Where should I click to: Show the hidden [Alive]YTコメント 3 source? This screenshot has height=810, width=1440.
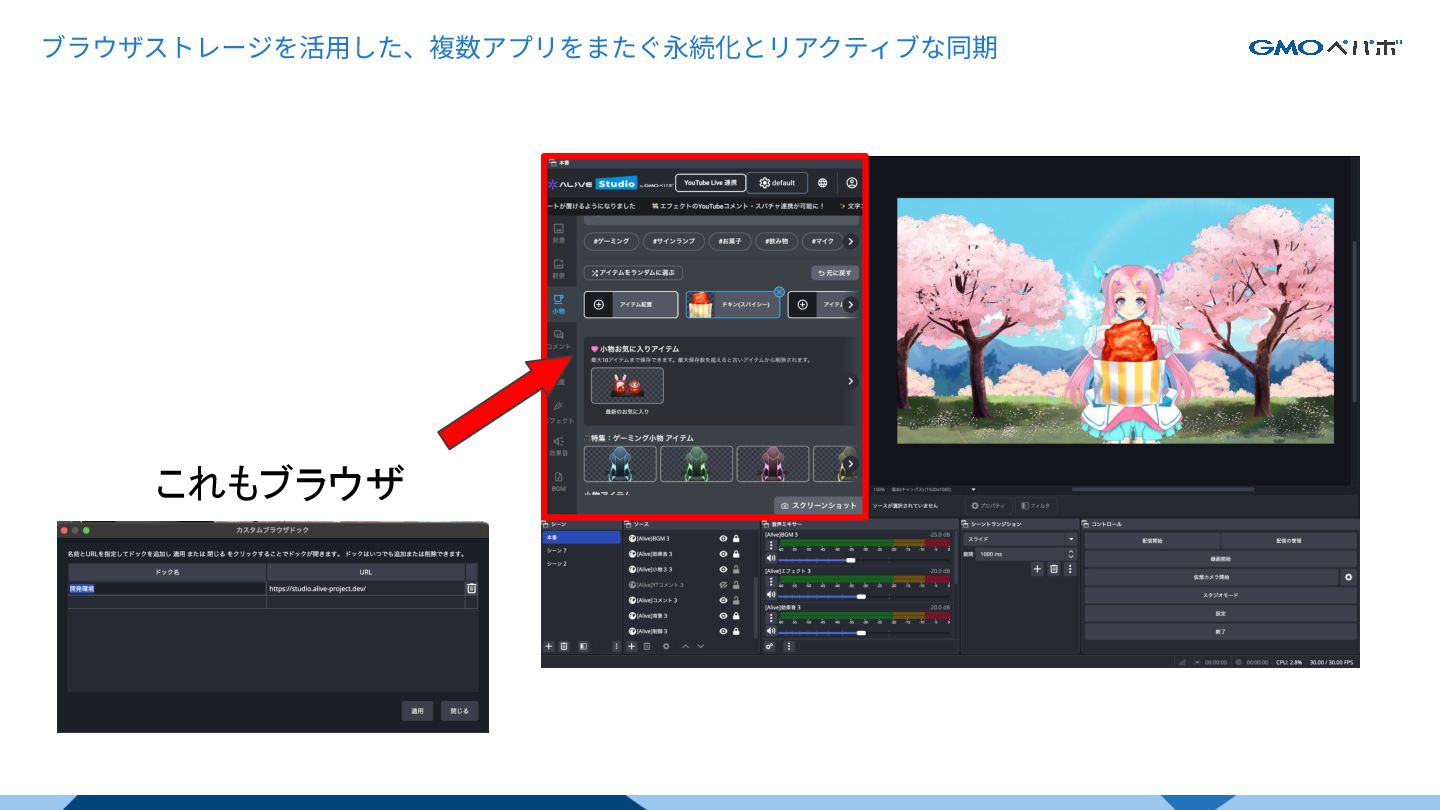click(x=723, y=585)
